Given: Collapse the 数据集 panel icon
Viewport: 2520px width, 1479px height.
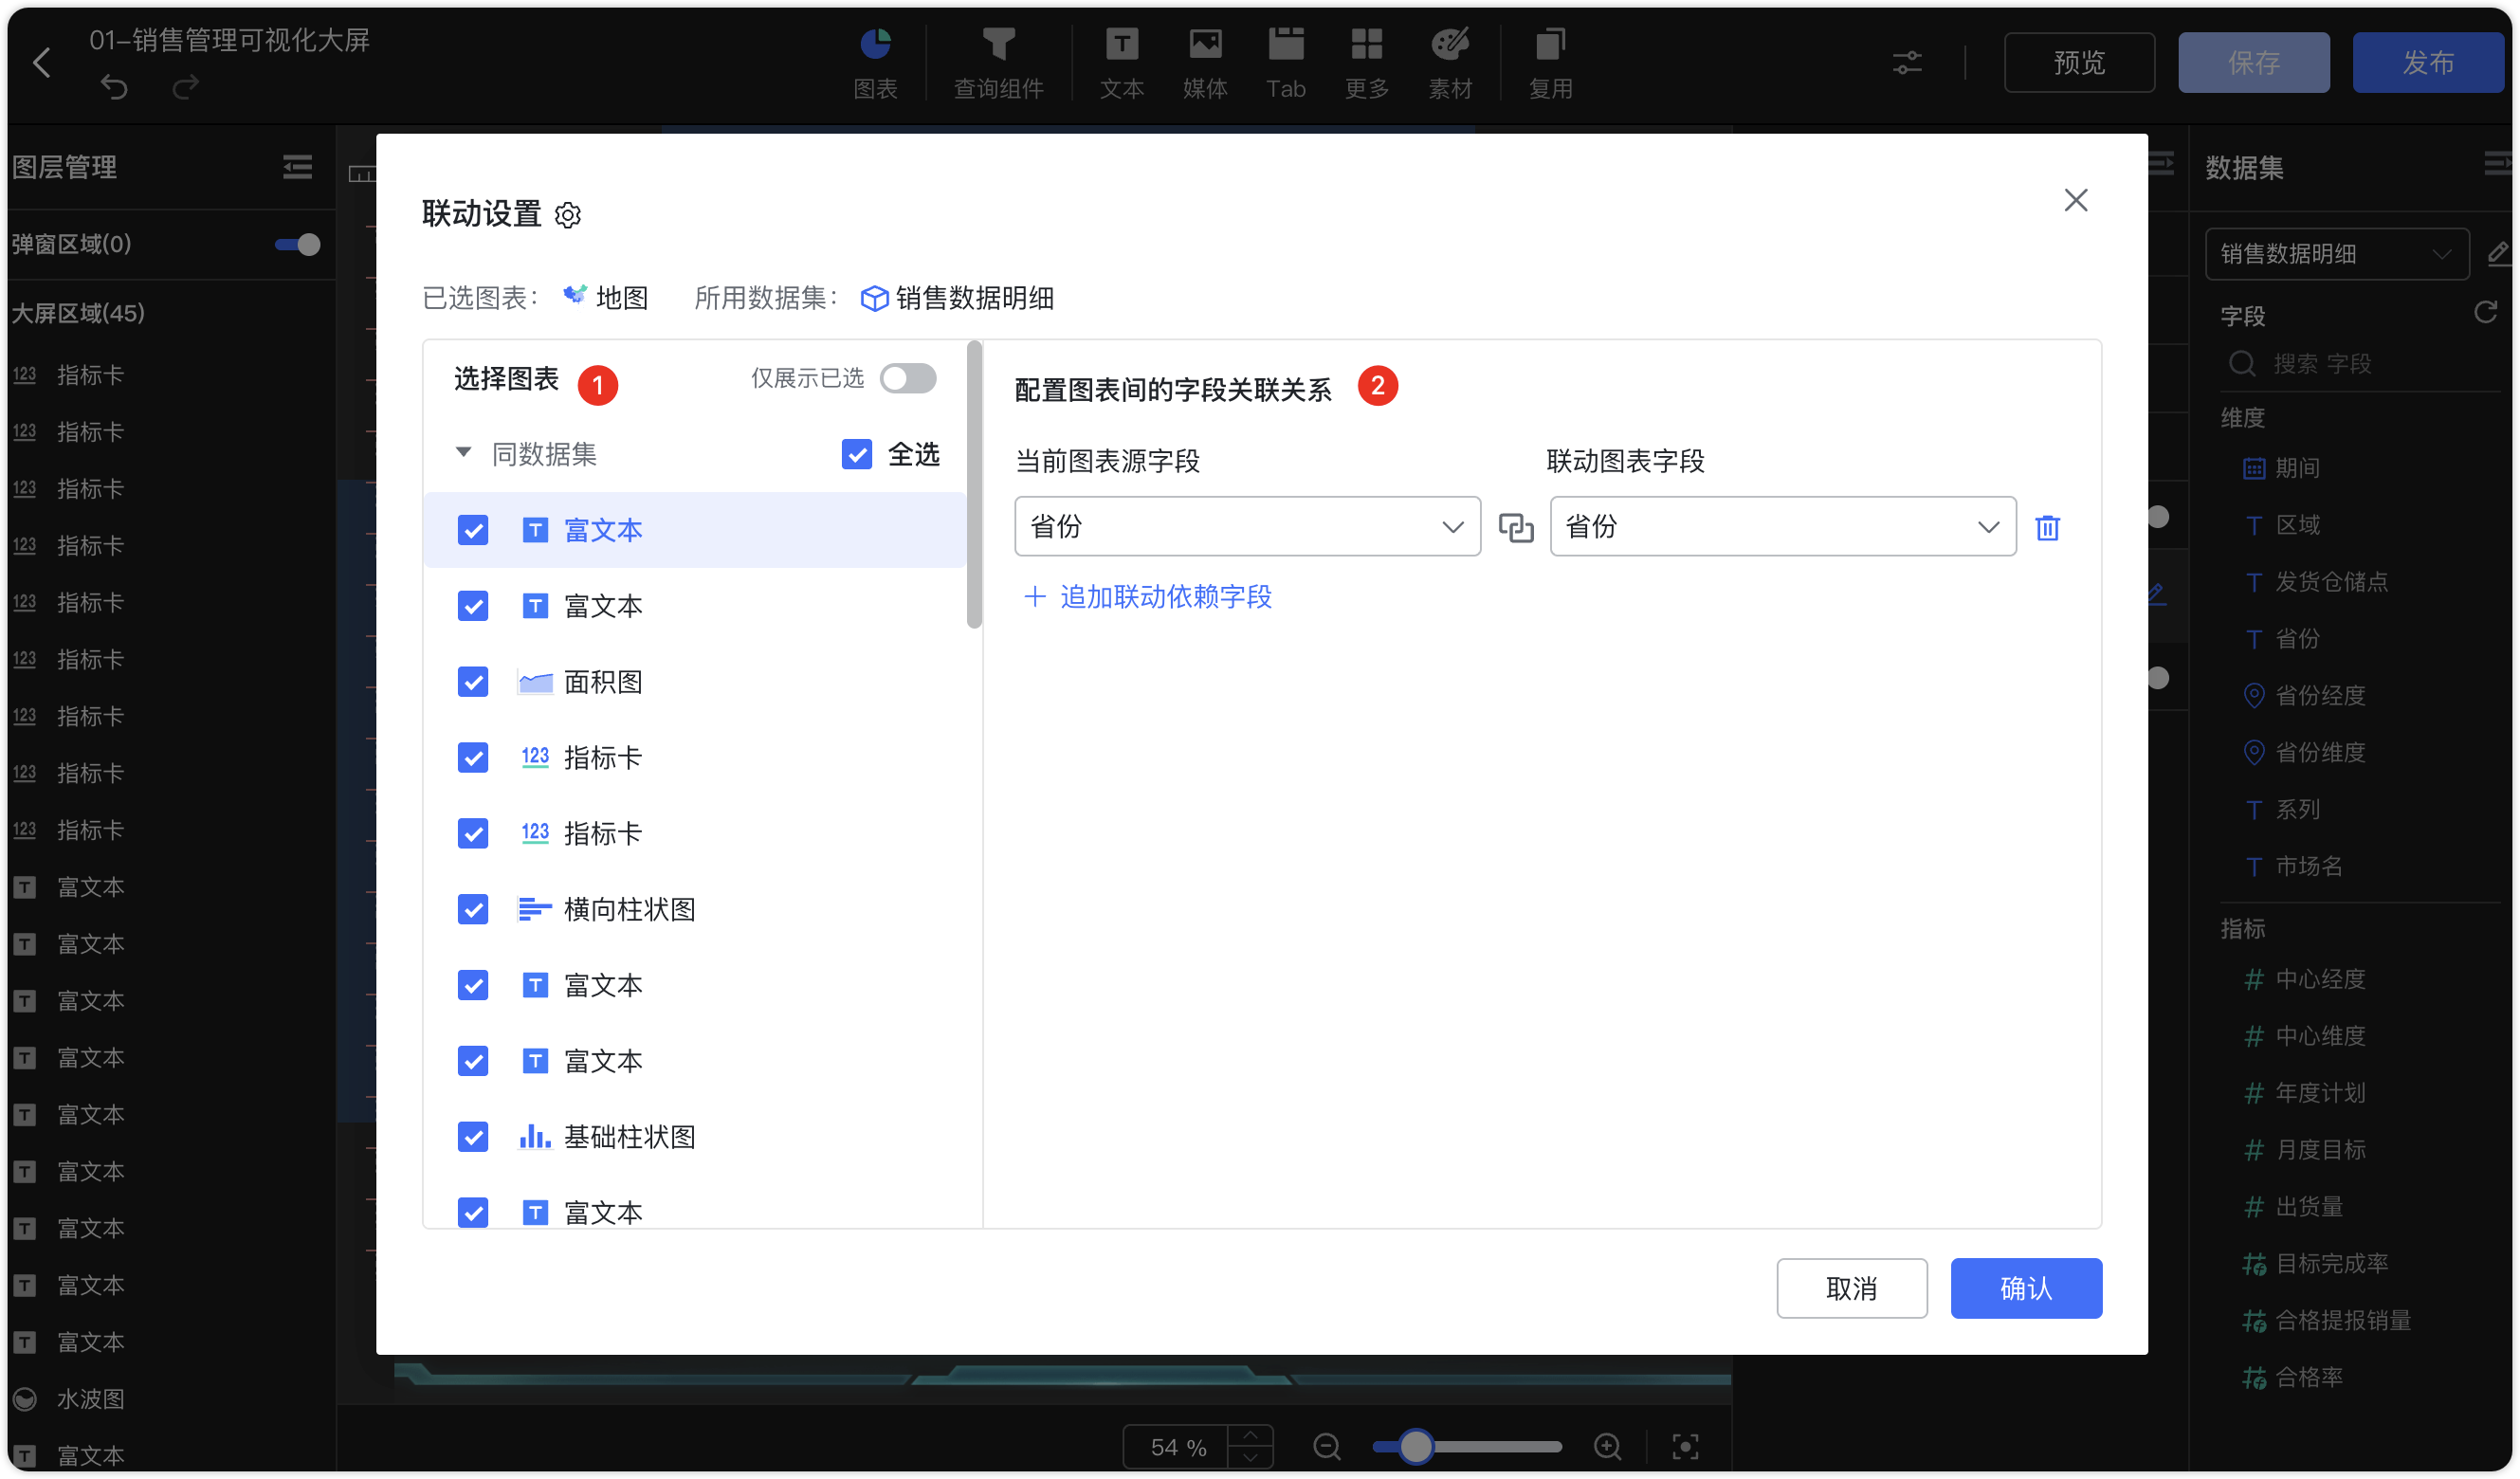Looking at the screenshot, I should [x=2496, y=164].
